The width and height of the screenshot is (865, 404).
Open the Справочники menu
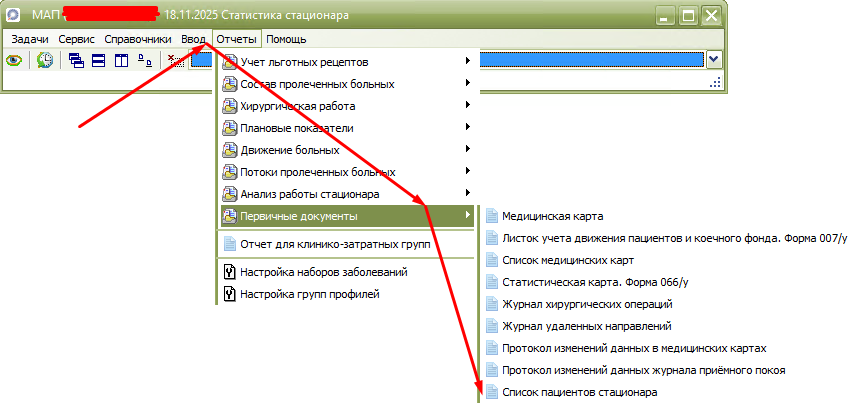[138, 39]
